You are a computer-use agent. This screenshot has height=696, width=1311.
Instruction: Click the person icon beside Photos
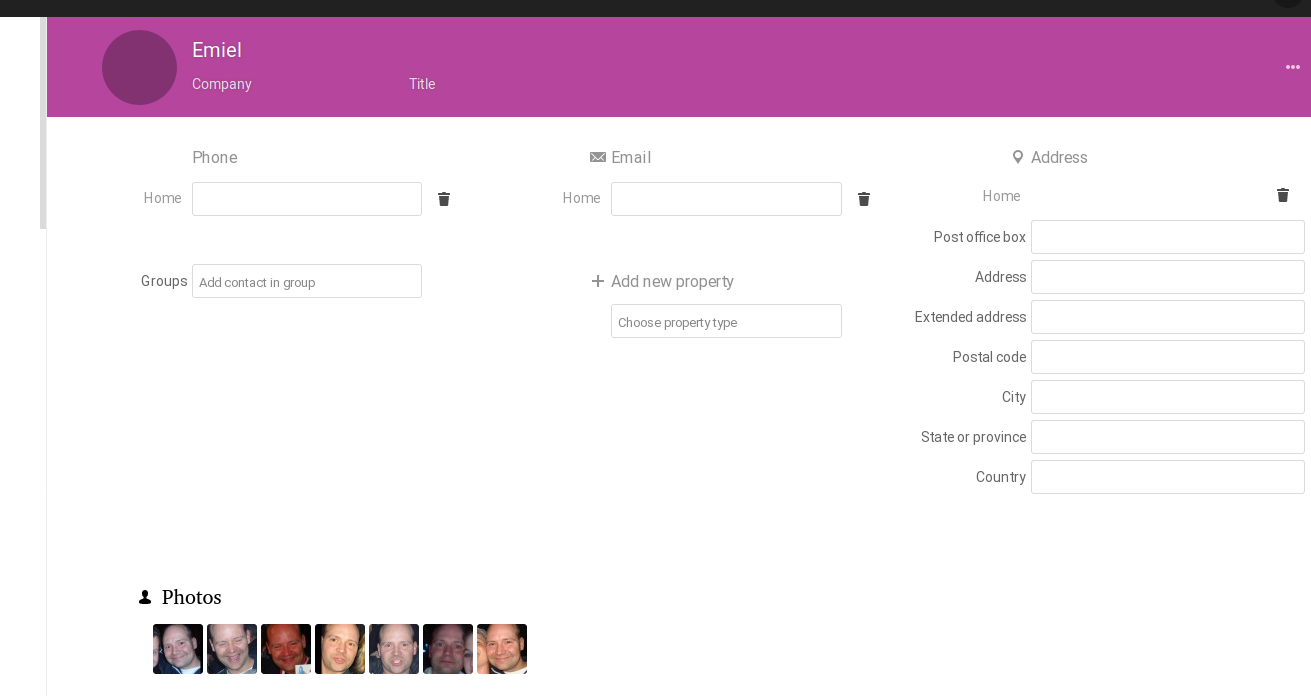pos(145,597)
